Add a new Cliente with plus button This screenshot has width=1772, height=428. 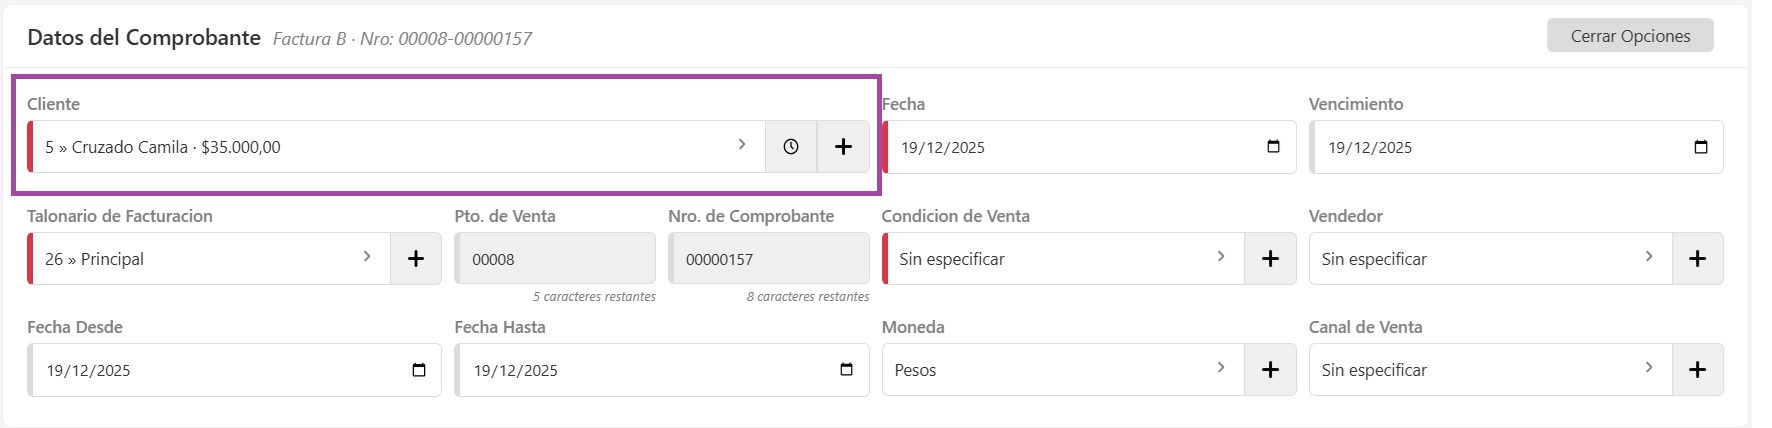coord(843,147)
